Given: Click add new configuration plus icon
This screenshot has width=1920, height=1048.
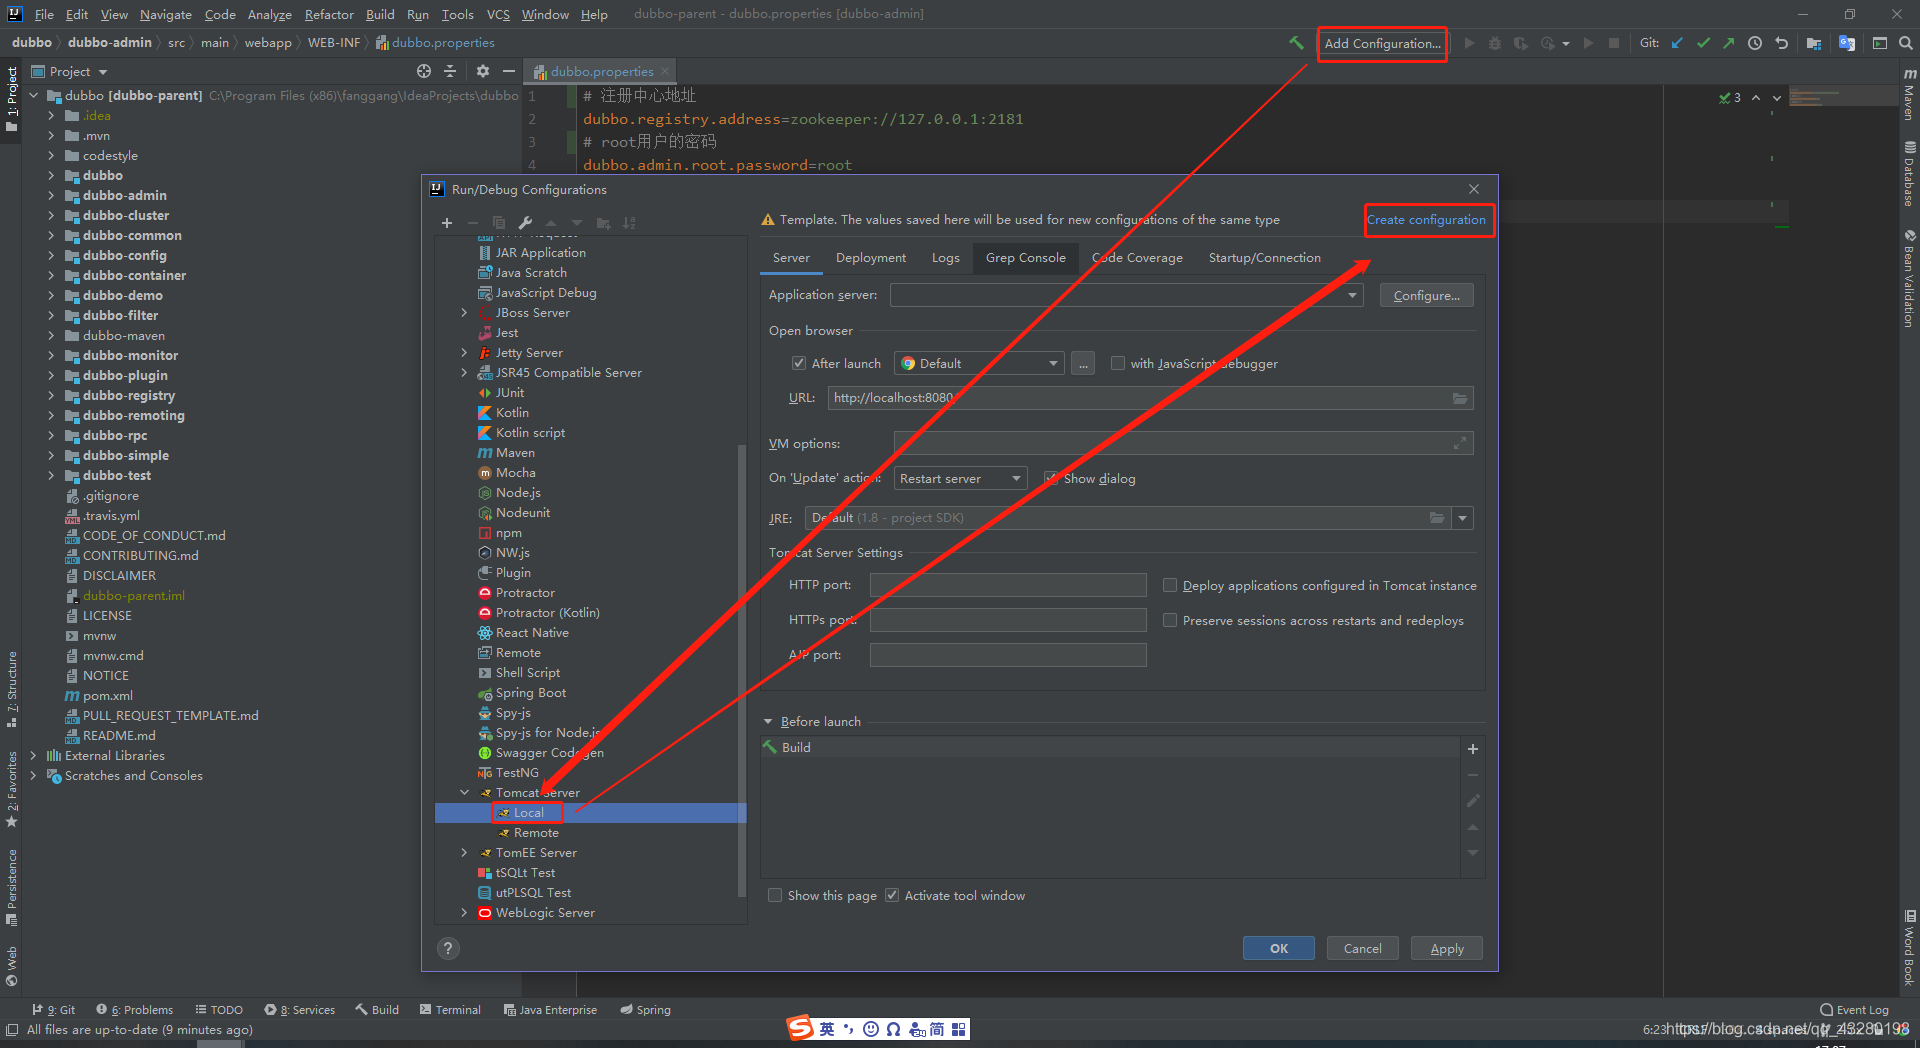Looking at the screenshot, I should [447, 223].
